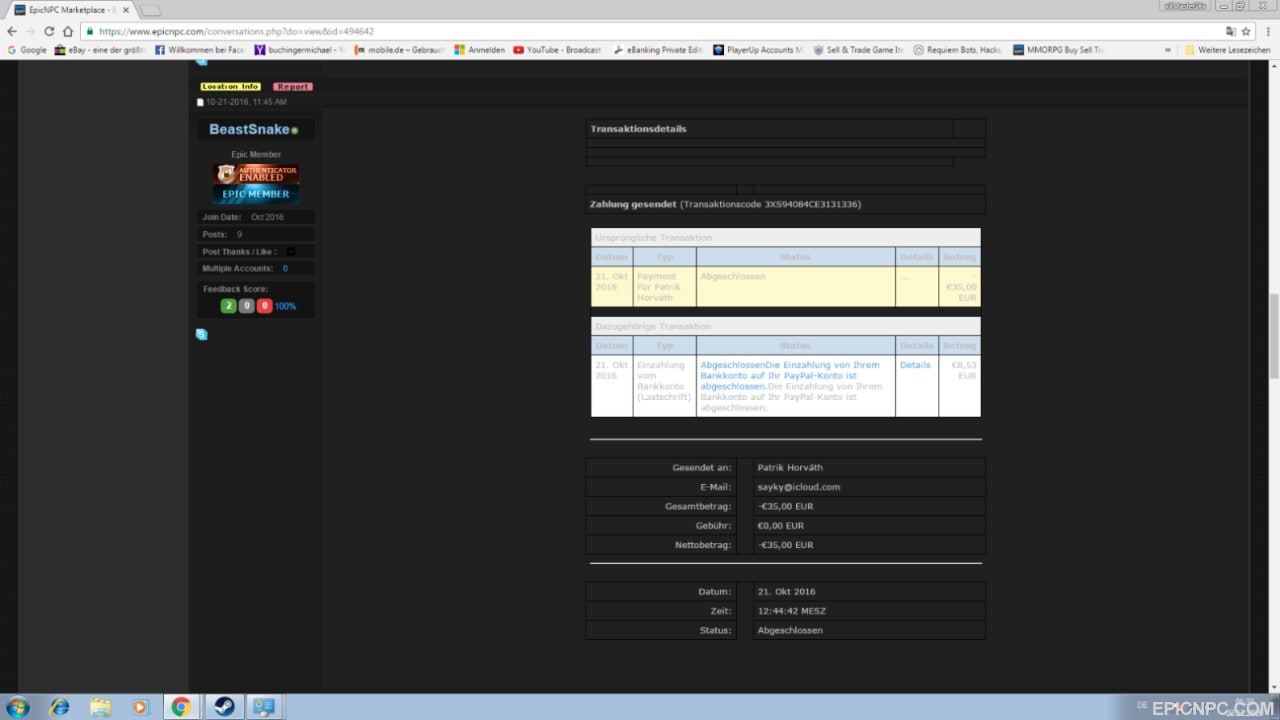Click the Location Info button

pyautogui.click(x=230, y=87)
